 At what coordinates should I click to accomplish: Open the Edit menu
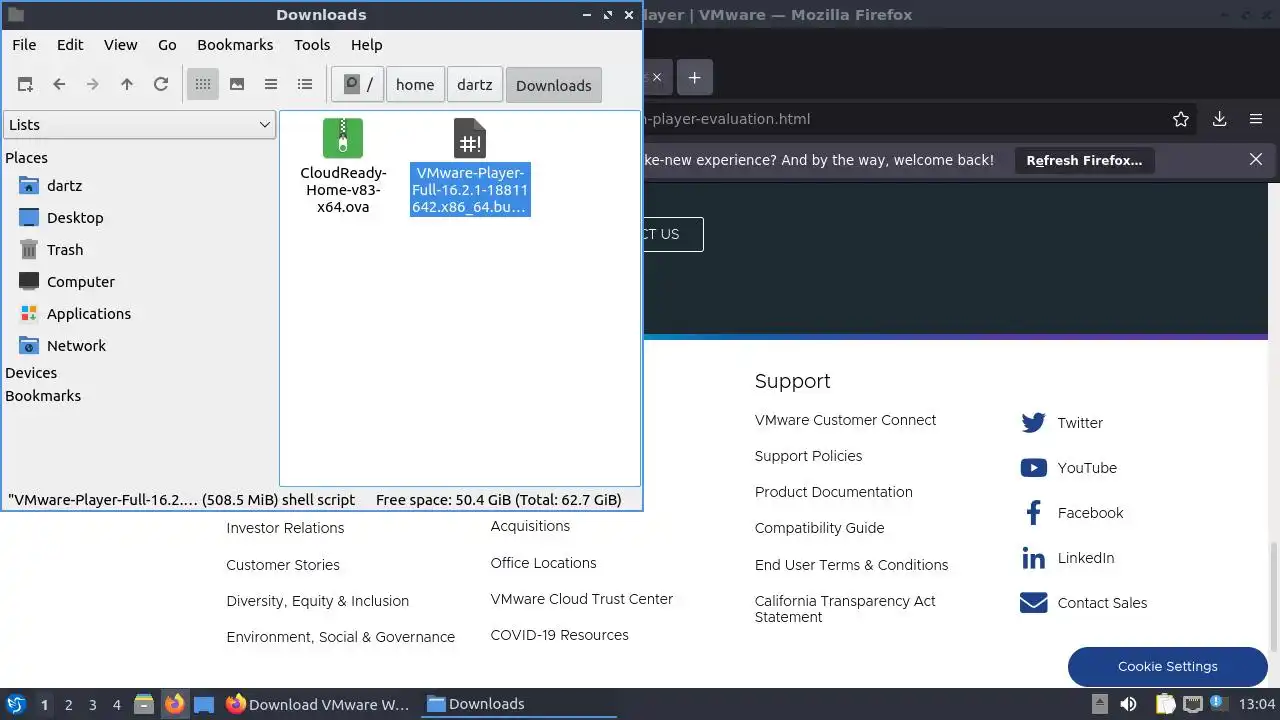coord(70,45)
